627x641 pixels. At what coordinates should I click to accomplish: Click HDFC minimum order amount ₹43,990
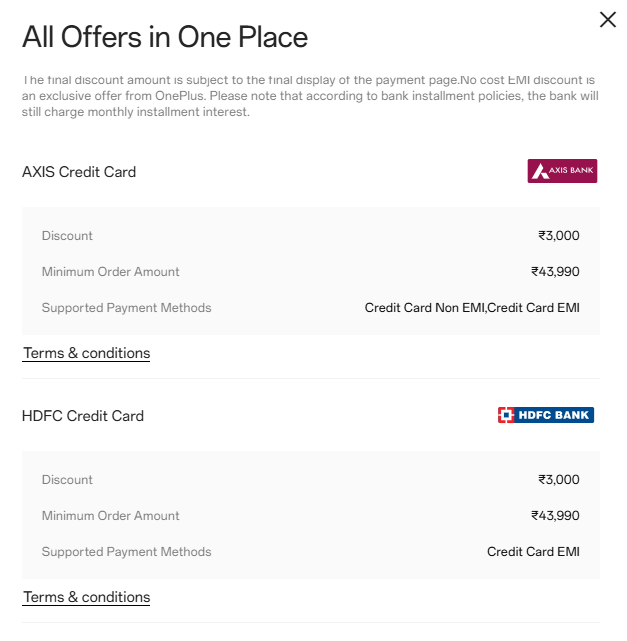point(555,516)
